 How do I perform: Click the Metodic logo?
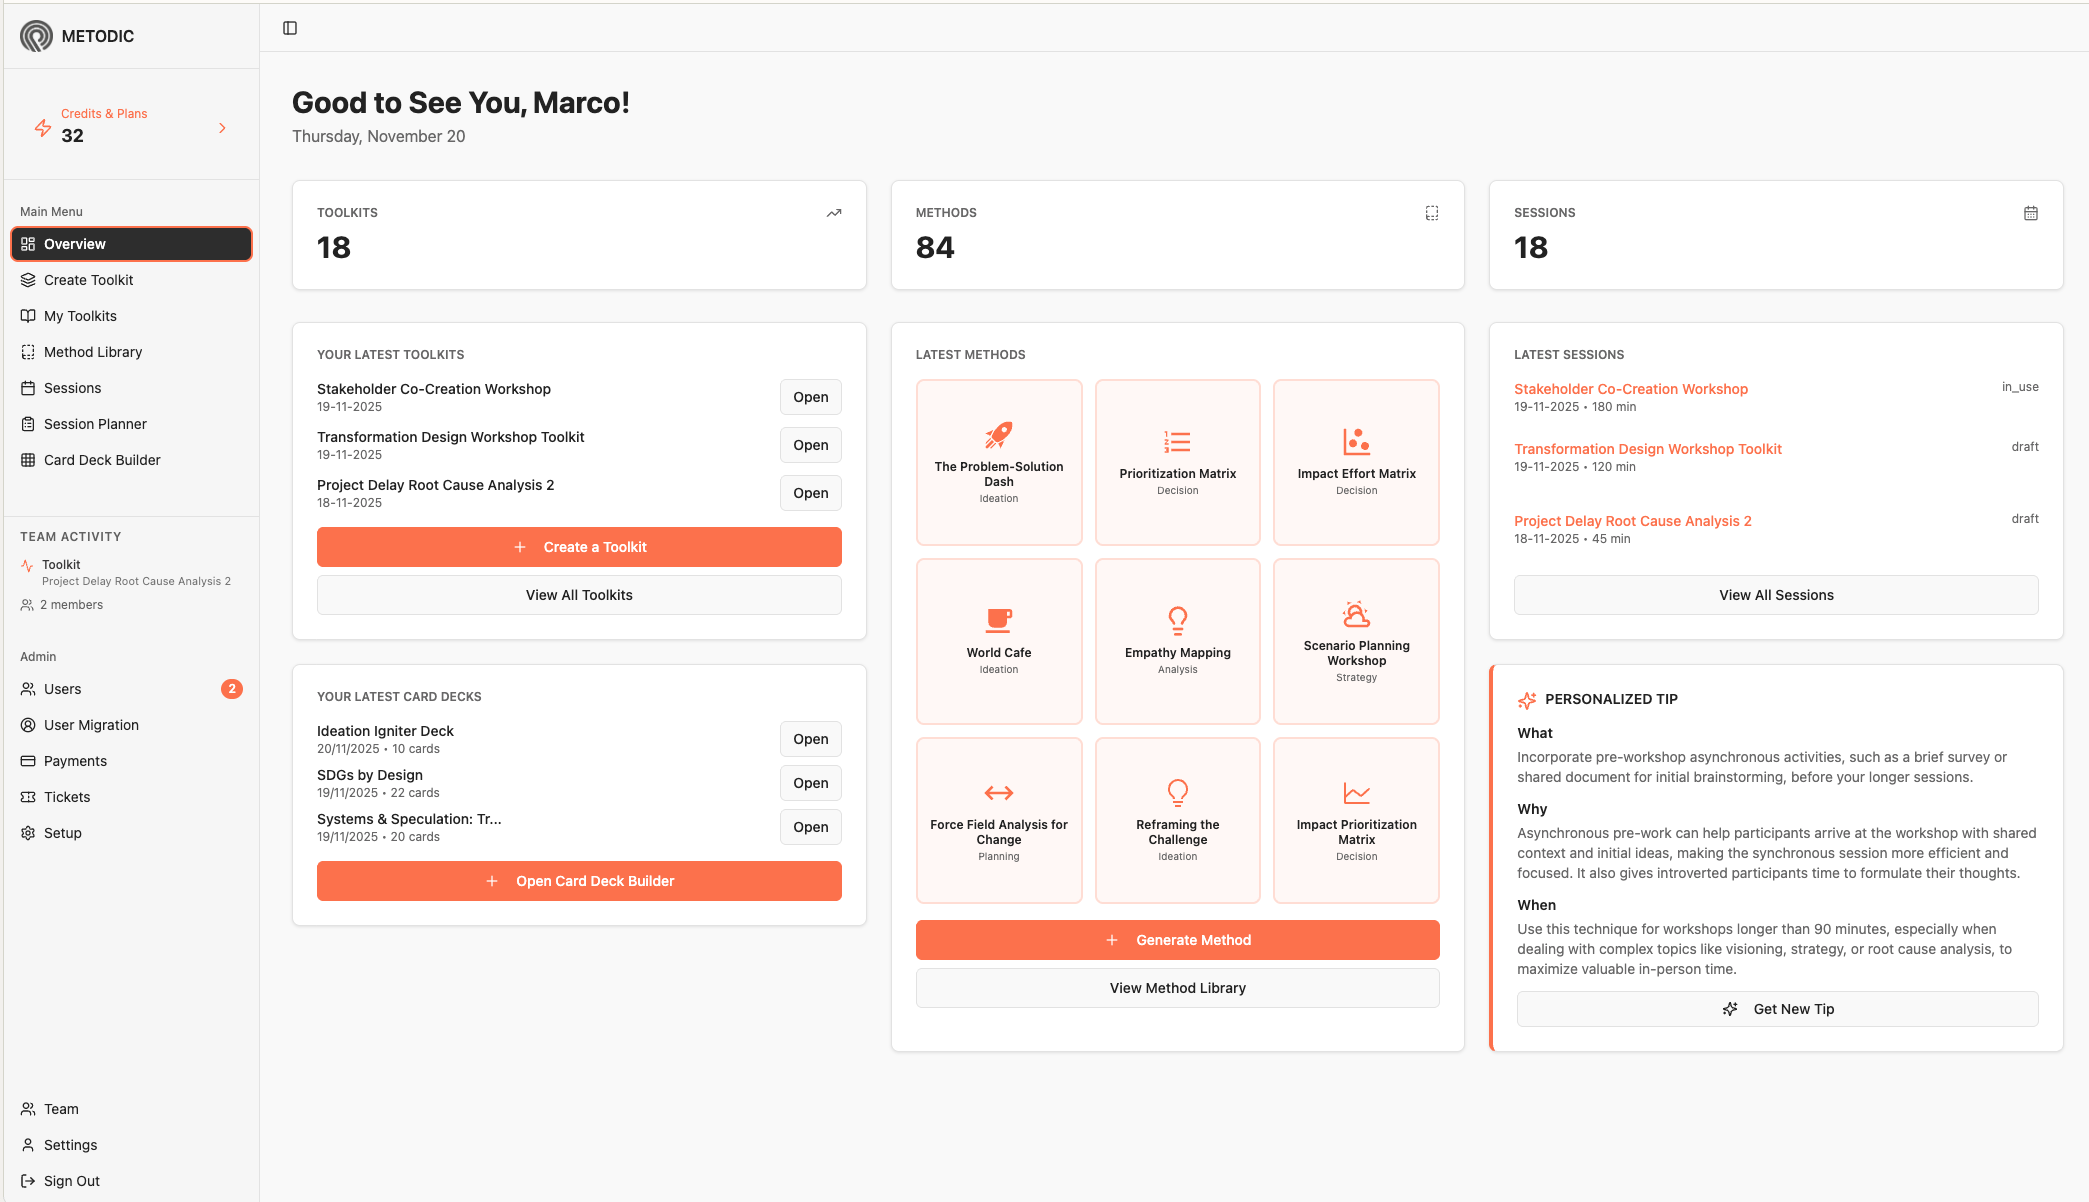coord(35,35)
